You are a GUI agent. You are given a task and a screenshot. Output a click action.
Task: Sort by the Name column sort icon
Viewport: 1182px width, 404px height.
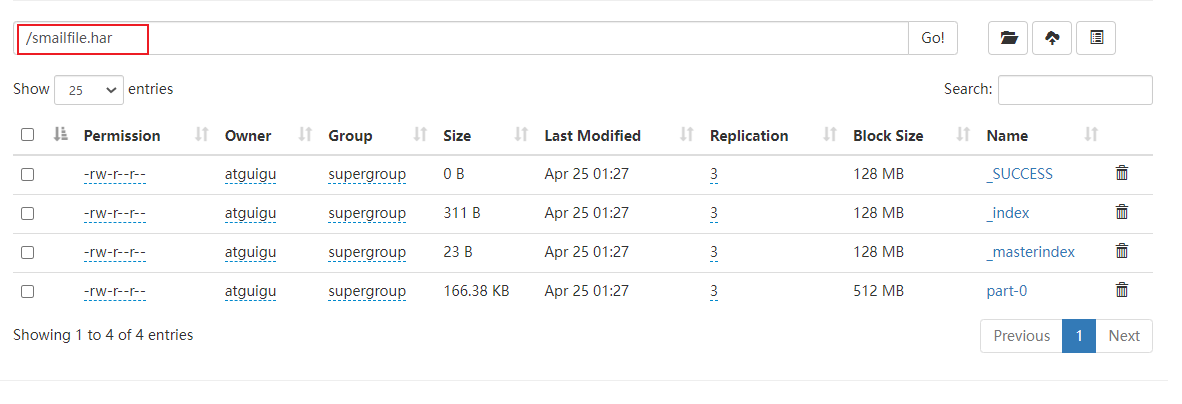coord(1091,135)
